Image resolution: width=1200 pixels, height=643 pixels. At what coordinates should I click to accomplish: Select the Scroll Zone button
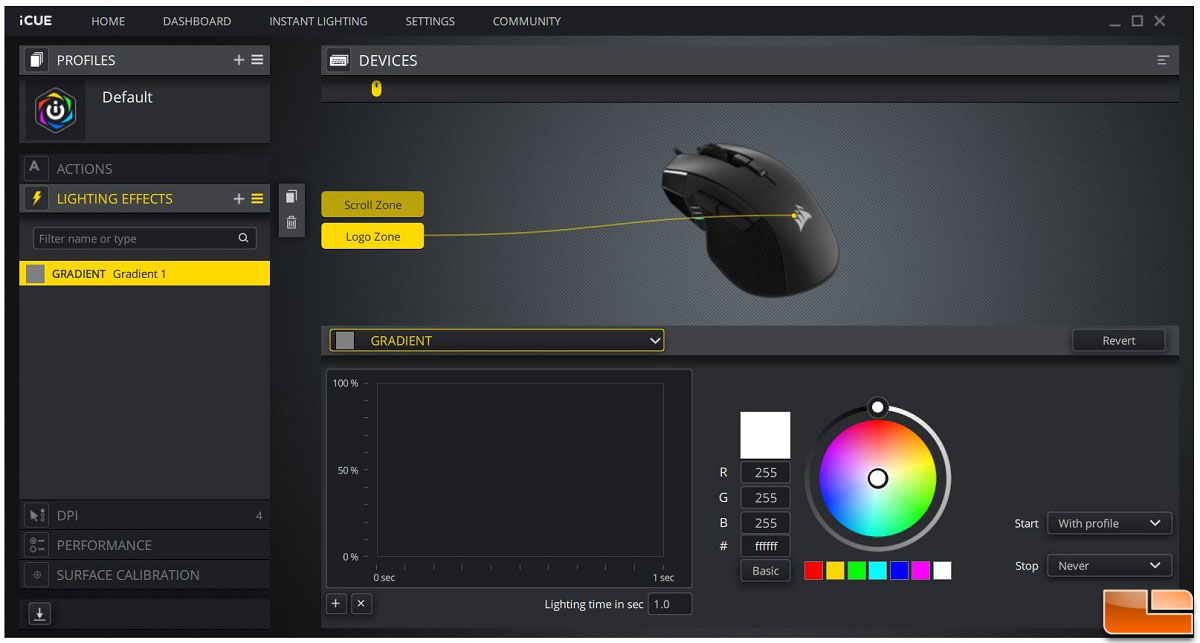click(373, 205)
